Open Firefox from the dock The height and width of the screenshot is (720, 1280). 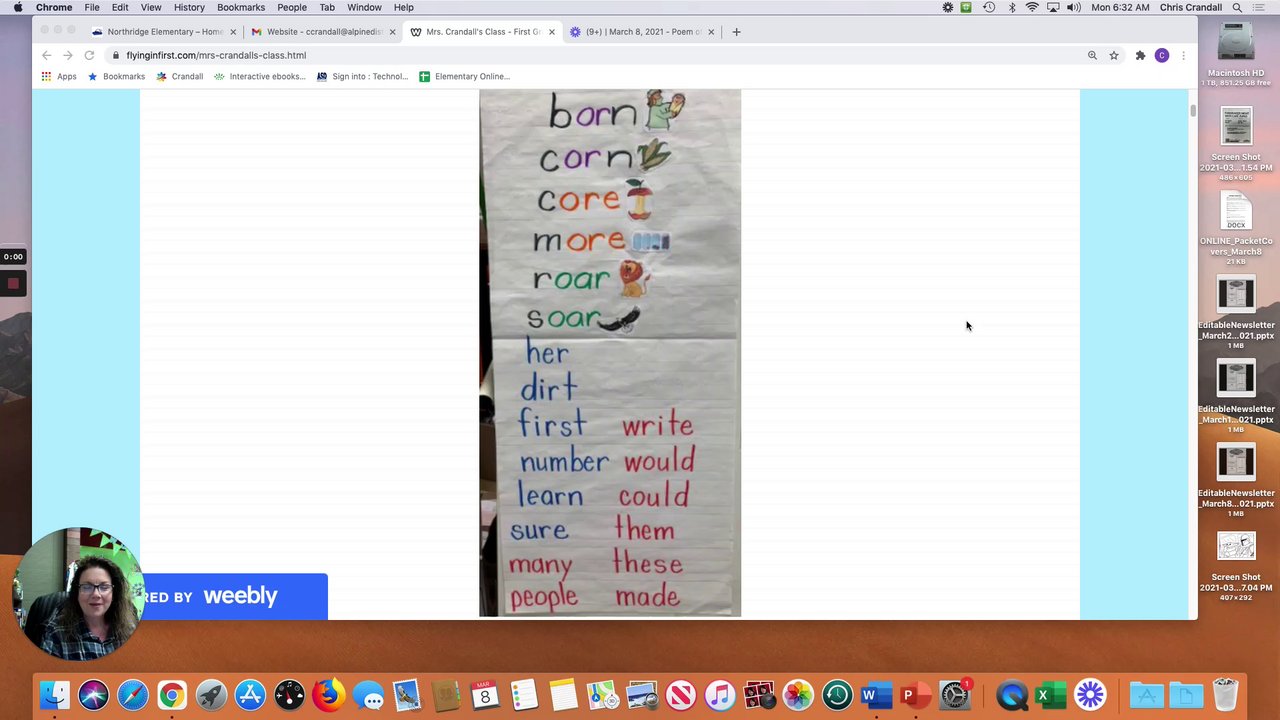point(328,694)
